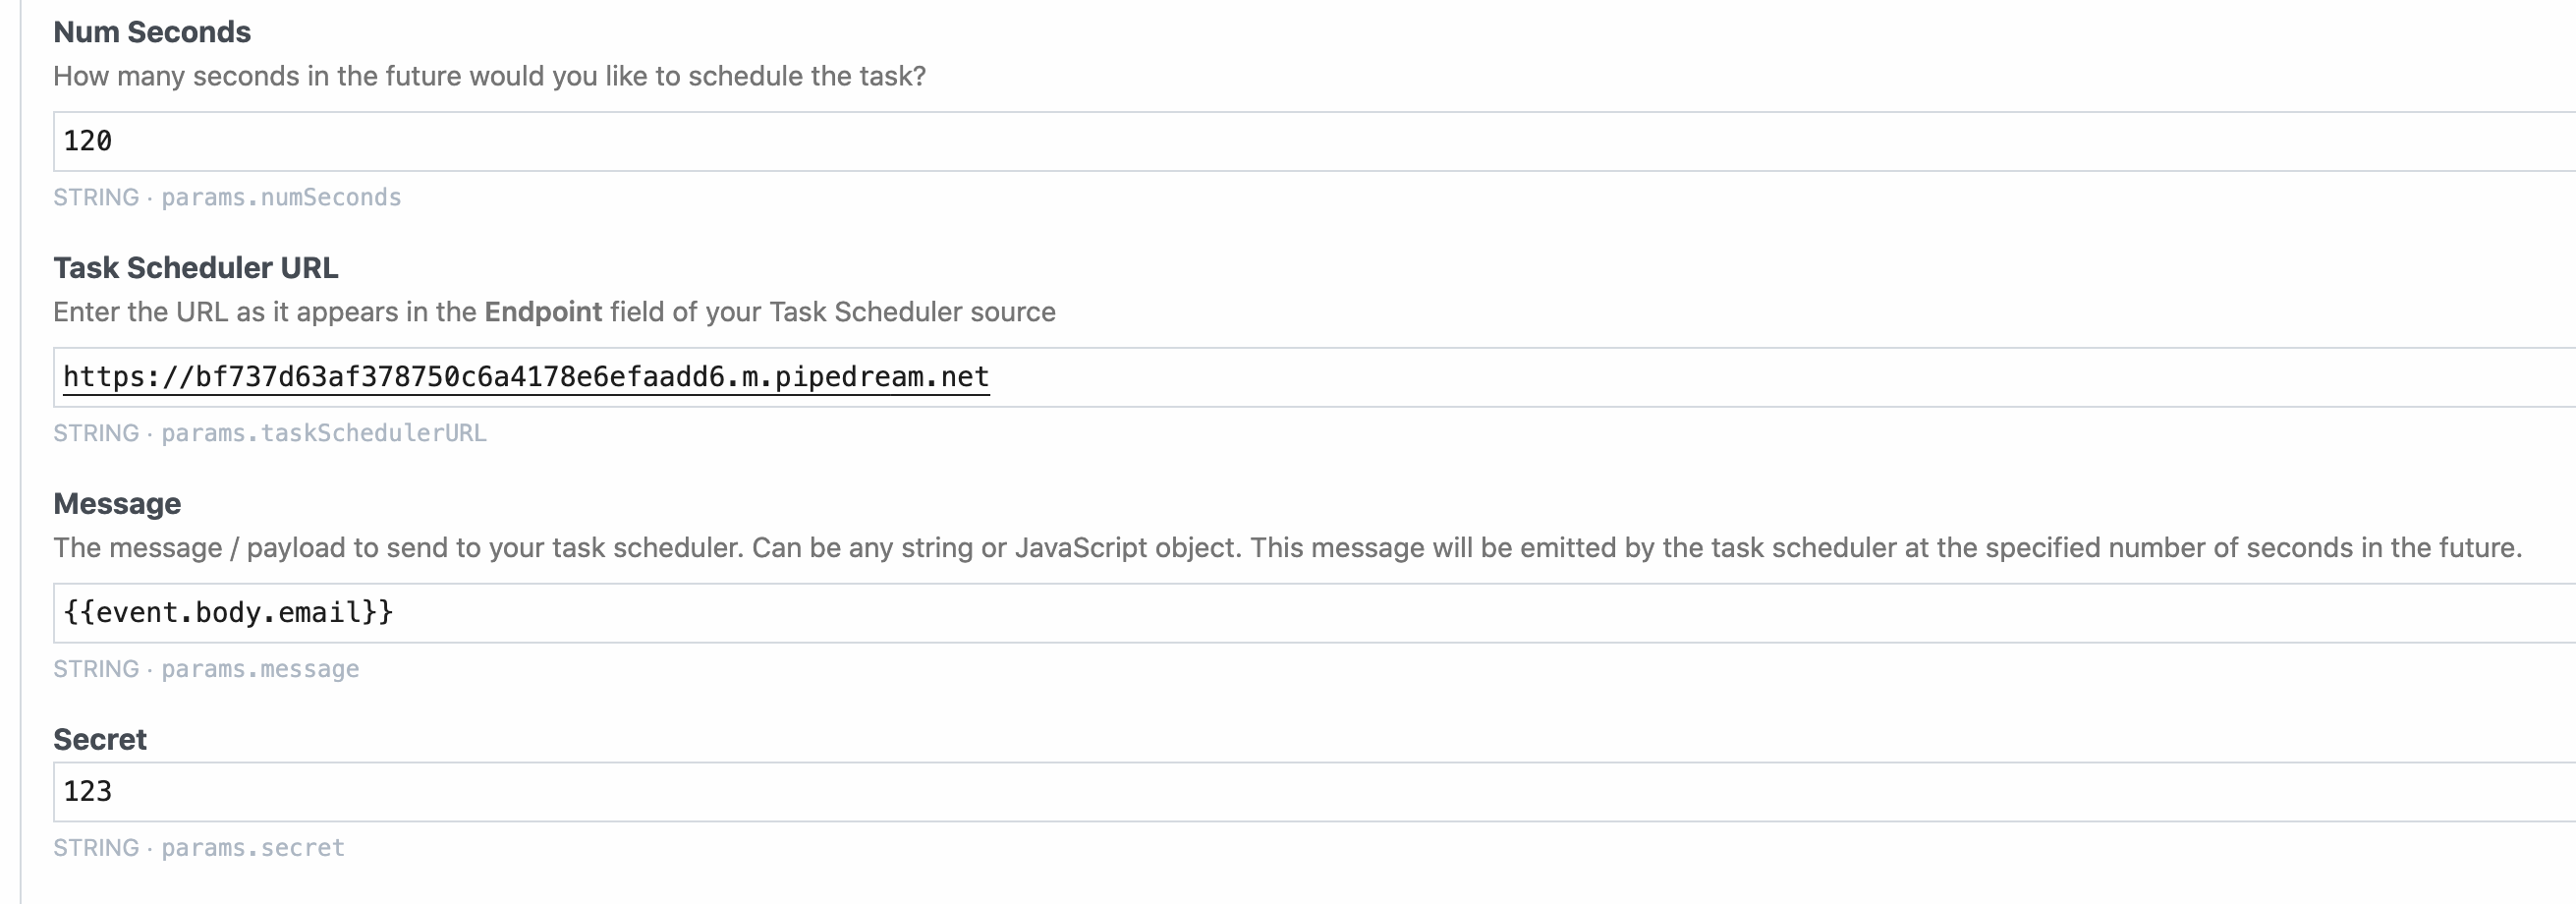
Task: Click the scheduling question description text
Action: pyautogui.click(x=490, y=74)
